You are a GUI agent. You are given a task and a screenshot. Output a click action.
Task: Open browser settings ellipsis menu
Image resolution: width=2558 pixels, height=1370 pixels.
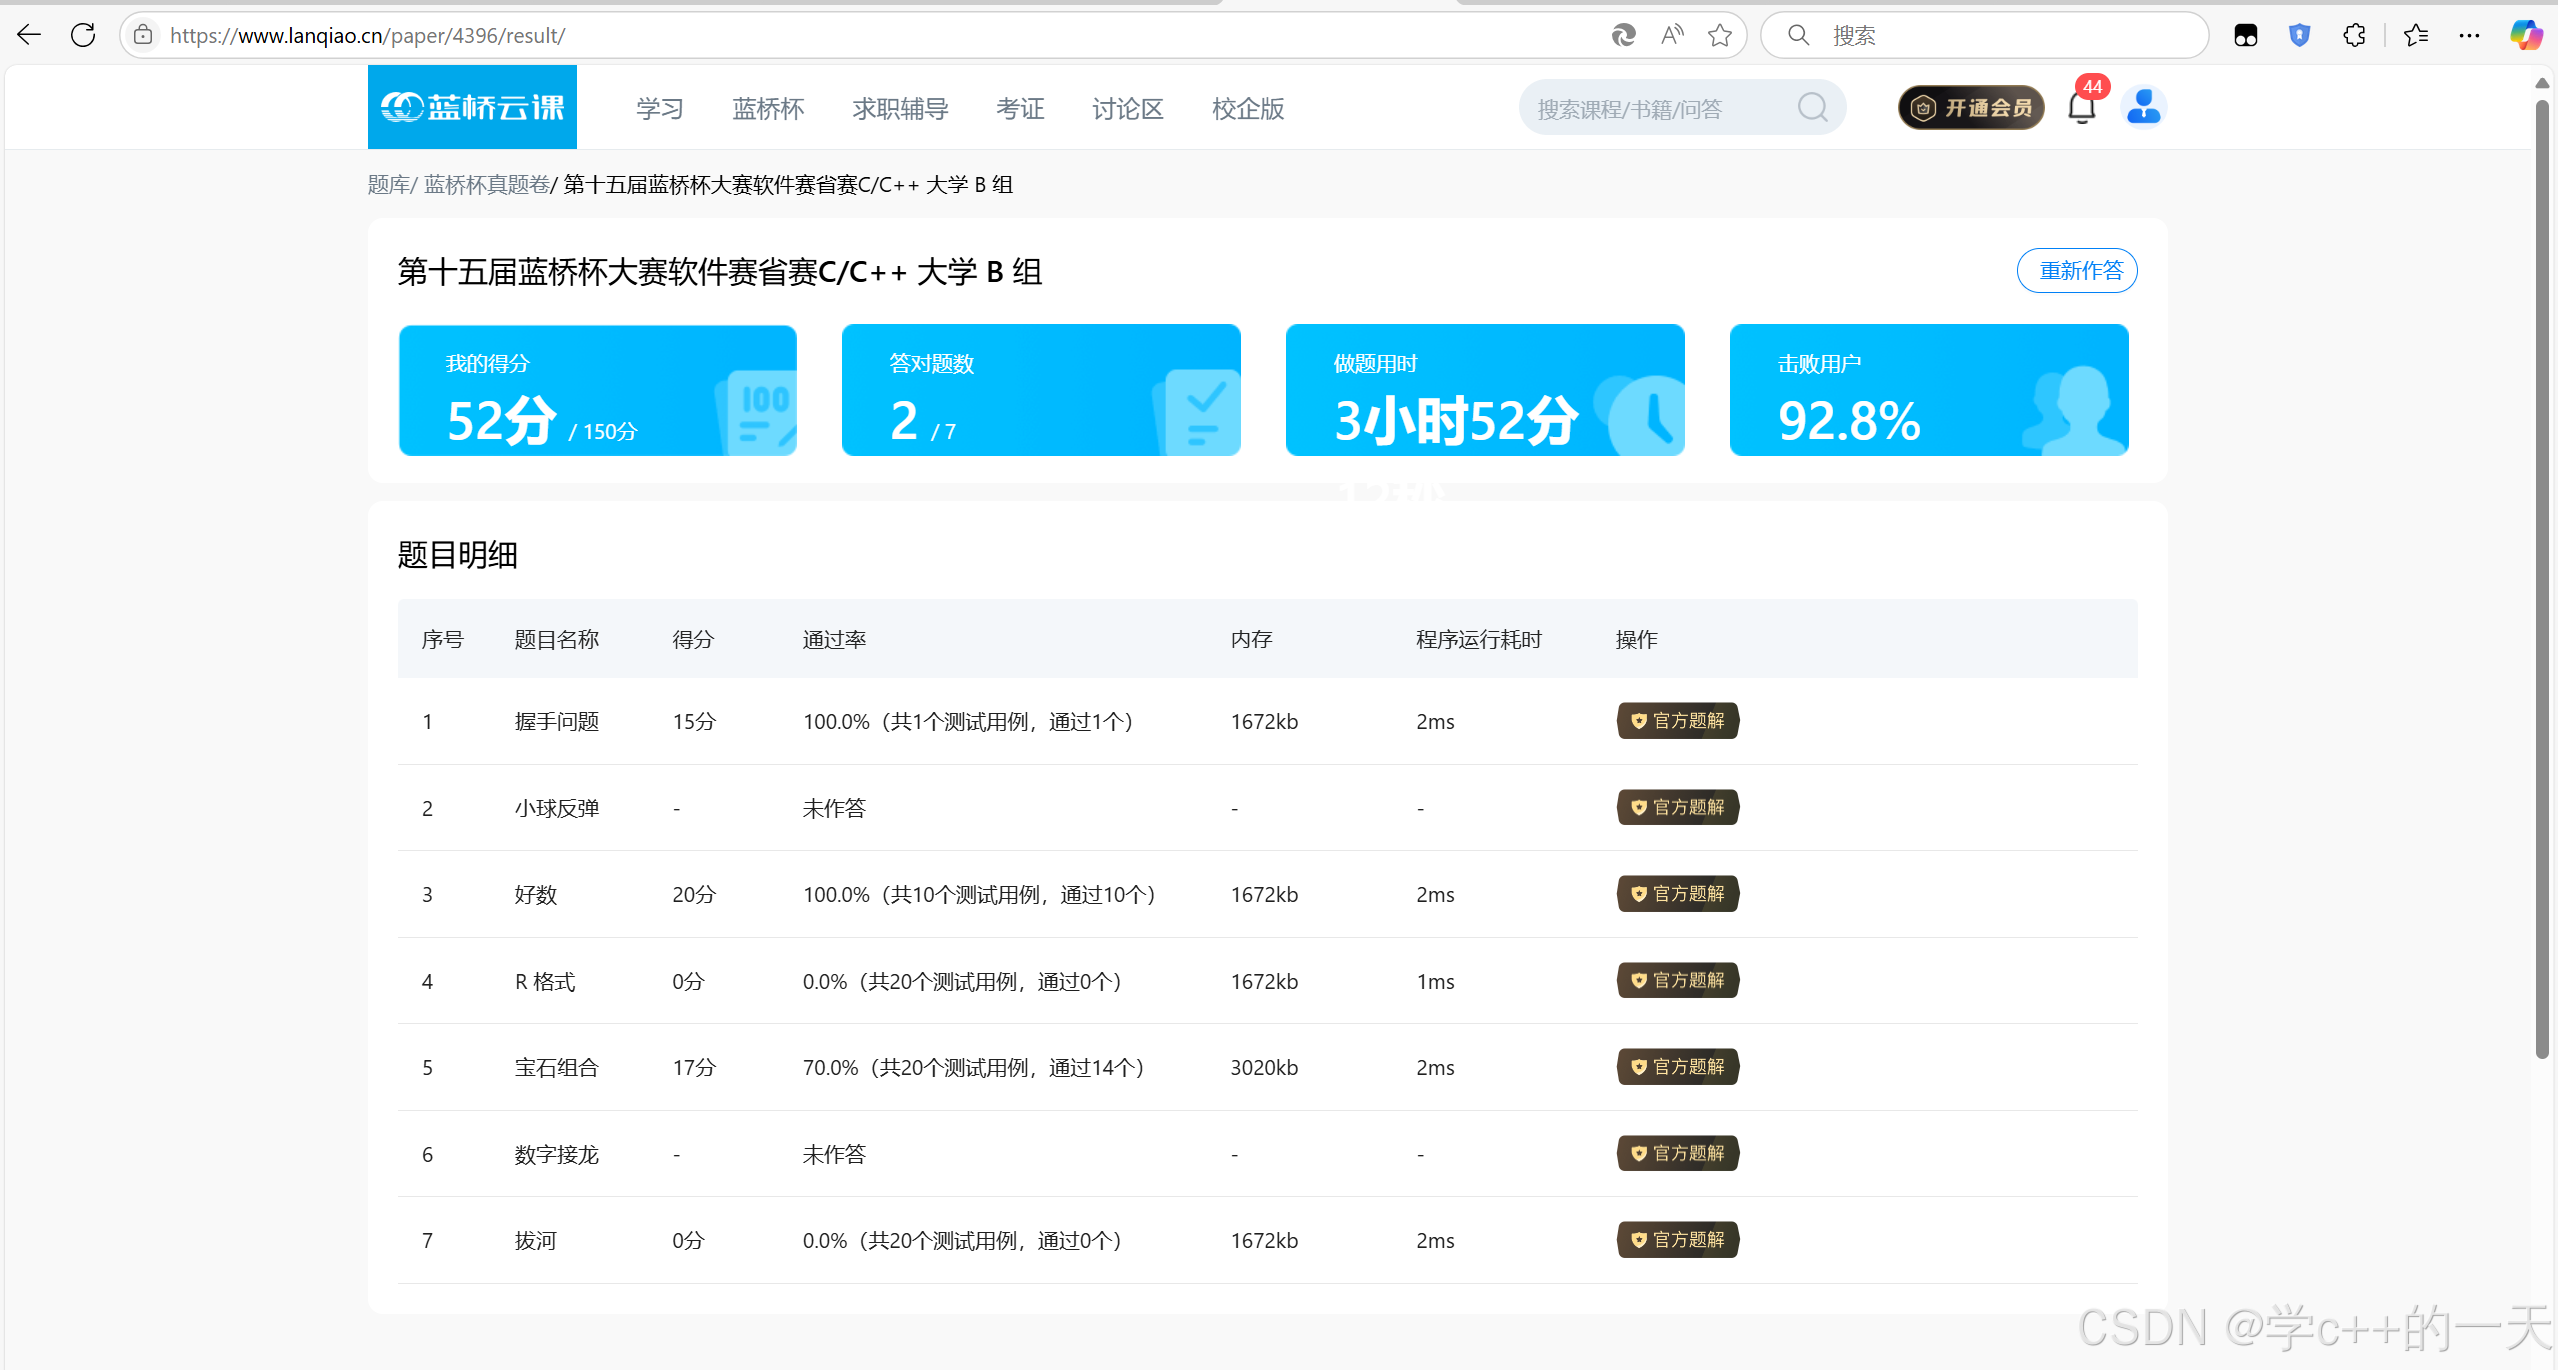2469,36
